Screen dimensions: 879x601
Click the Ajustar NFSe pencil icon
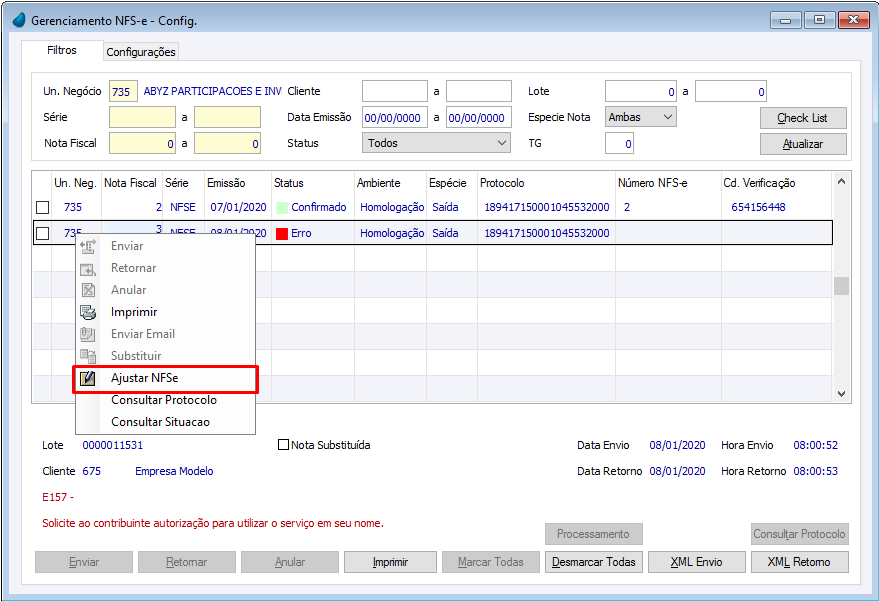point(88,378)
